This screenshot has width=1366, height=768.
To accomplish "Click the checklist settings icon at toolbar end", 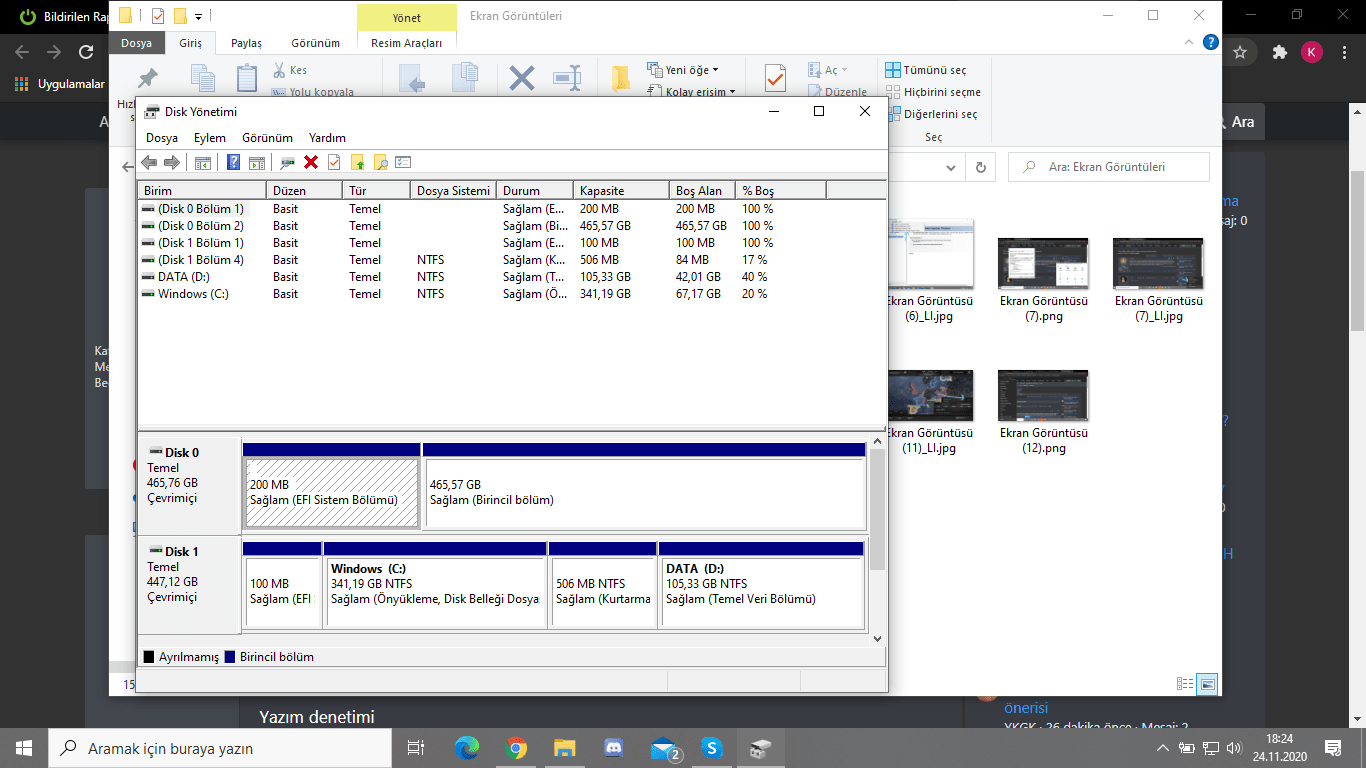I will tap(403, 163).
